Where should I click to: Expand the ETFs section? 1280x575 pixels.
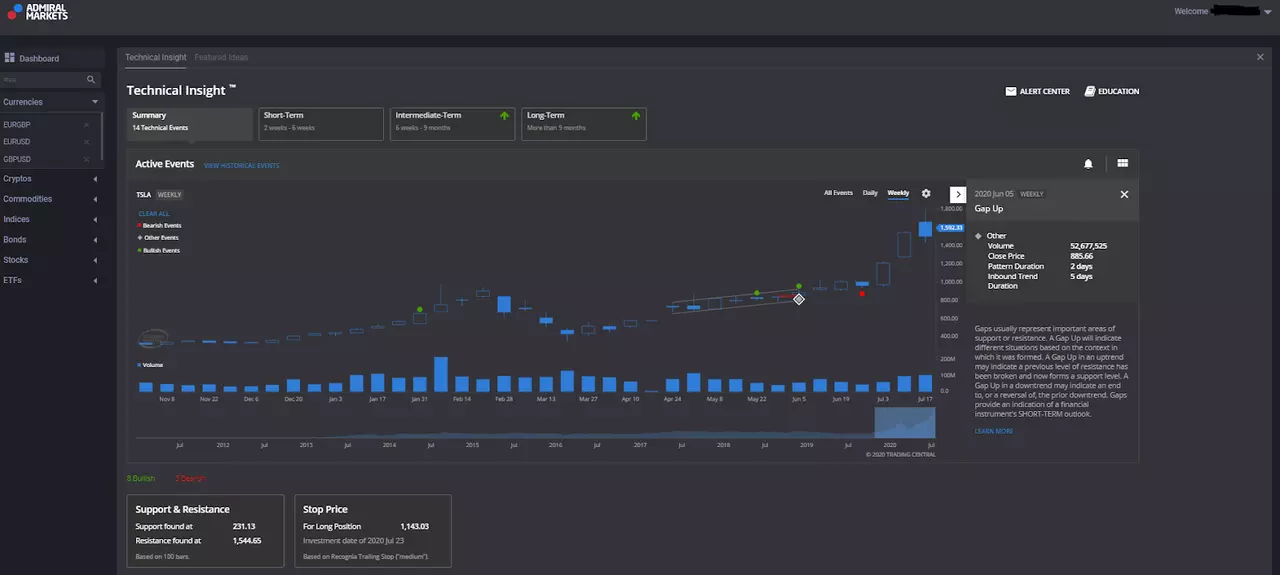point(95,280)
